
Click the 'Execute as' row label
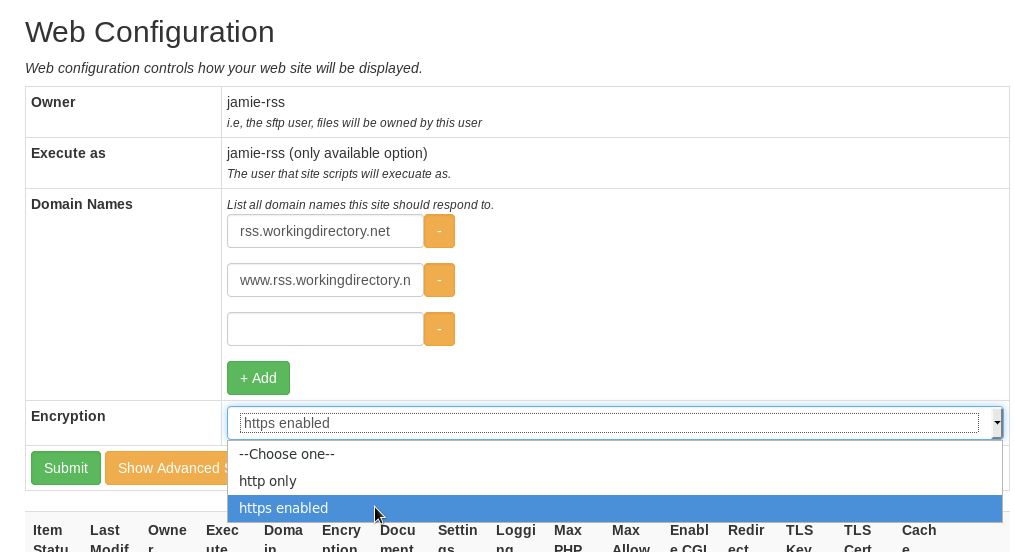point(68,153)
